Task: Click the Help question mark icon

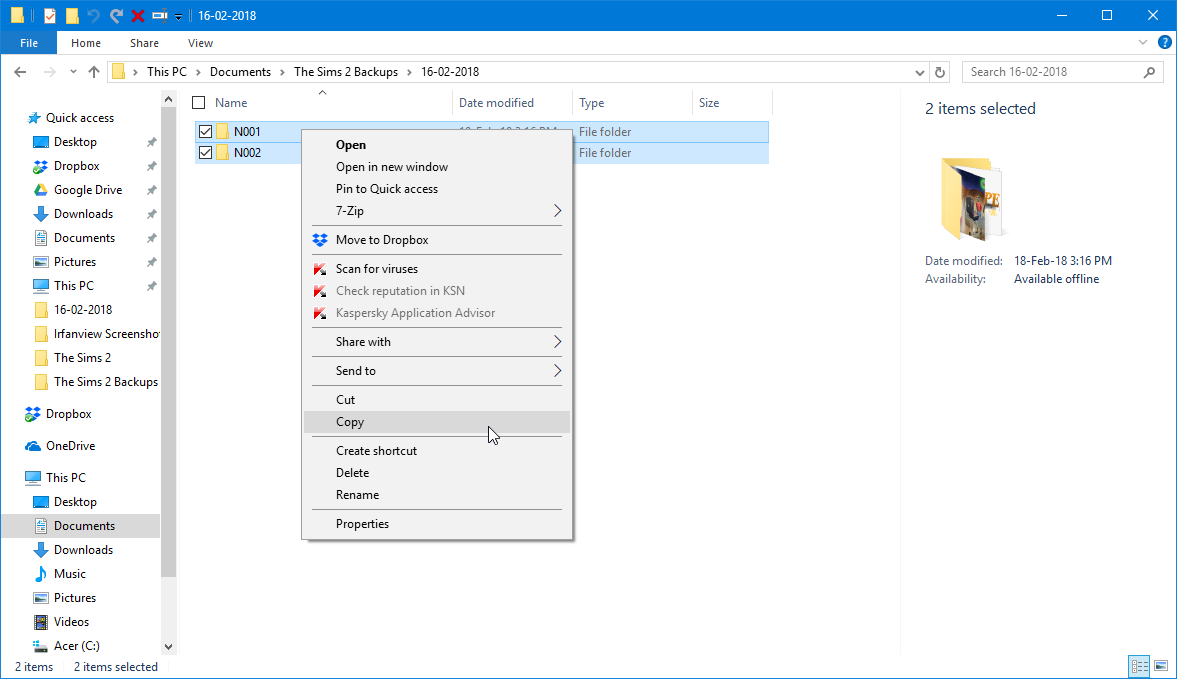Action: tap(1164, 43)
